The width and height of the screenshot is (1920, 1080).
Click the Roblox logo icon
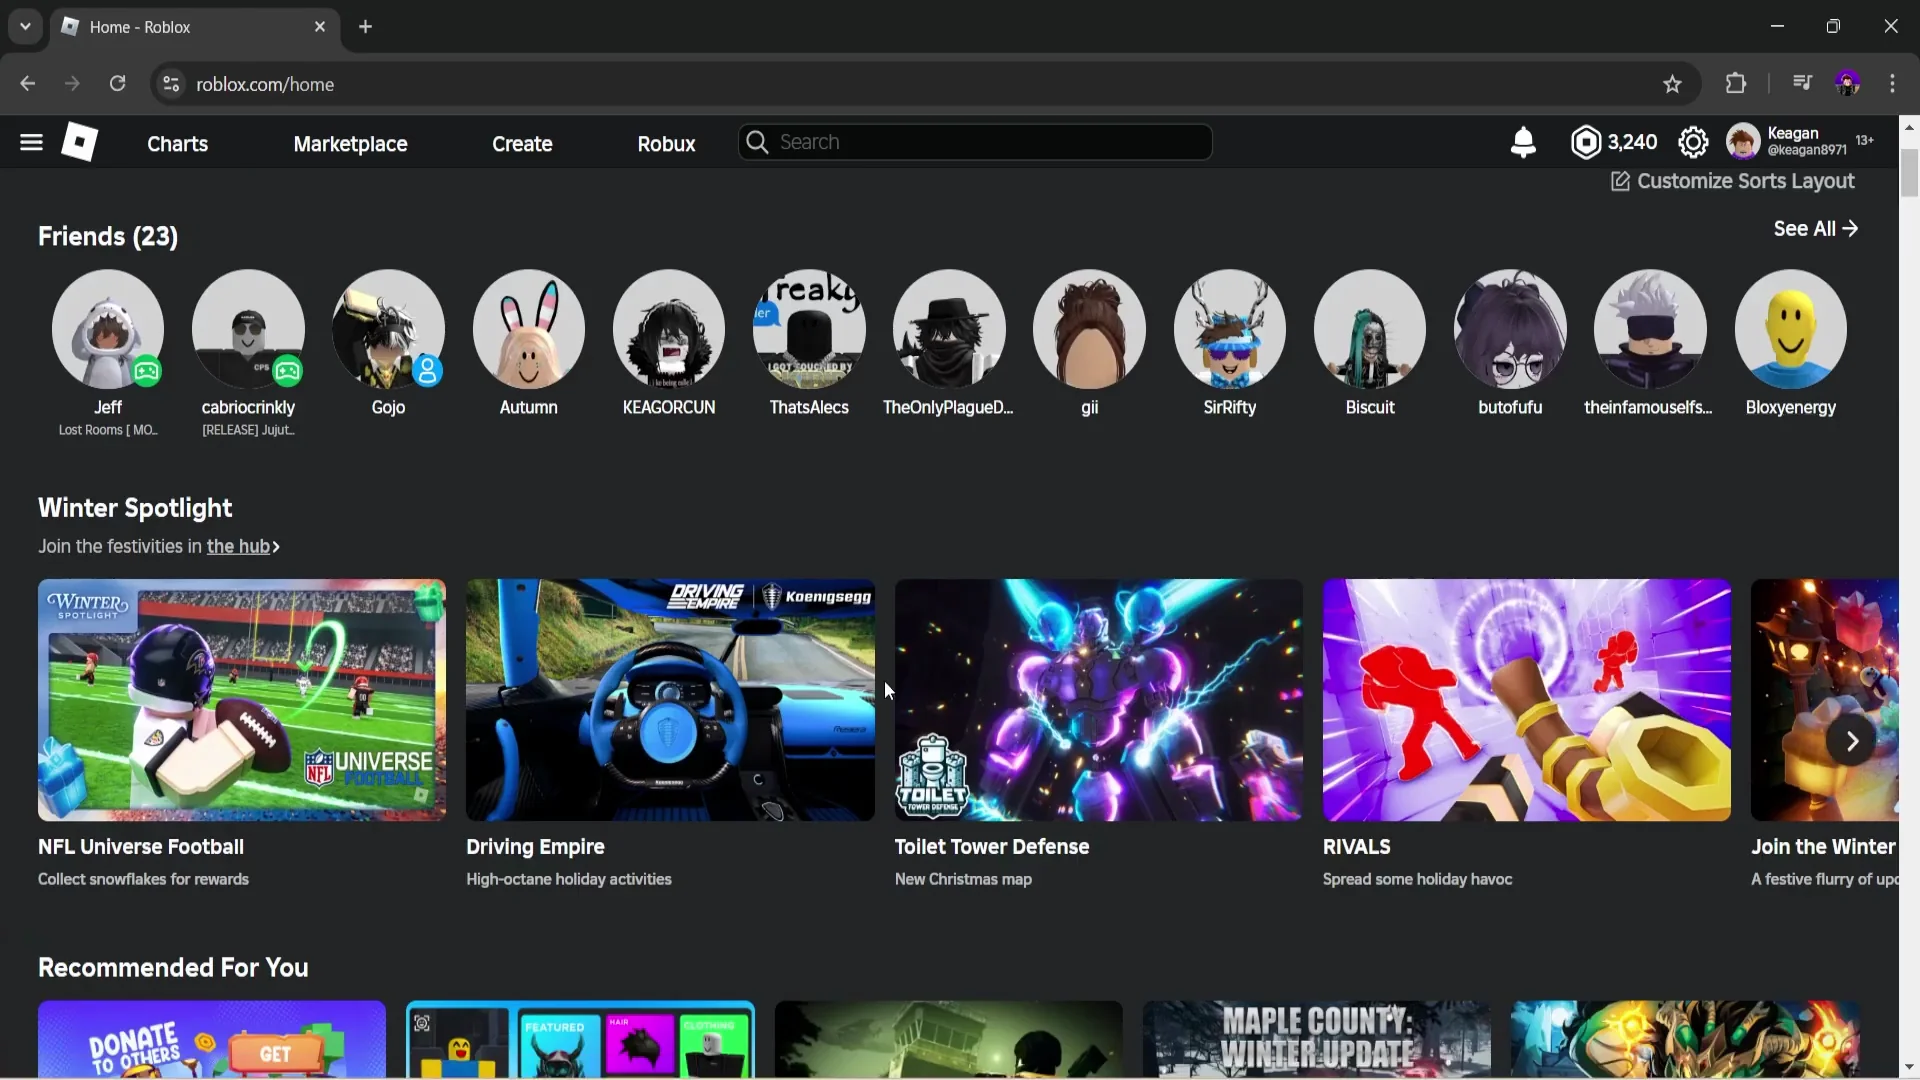(x=79, y=142)
